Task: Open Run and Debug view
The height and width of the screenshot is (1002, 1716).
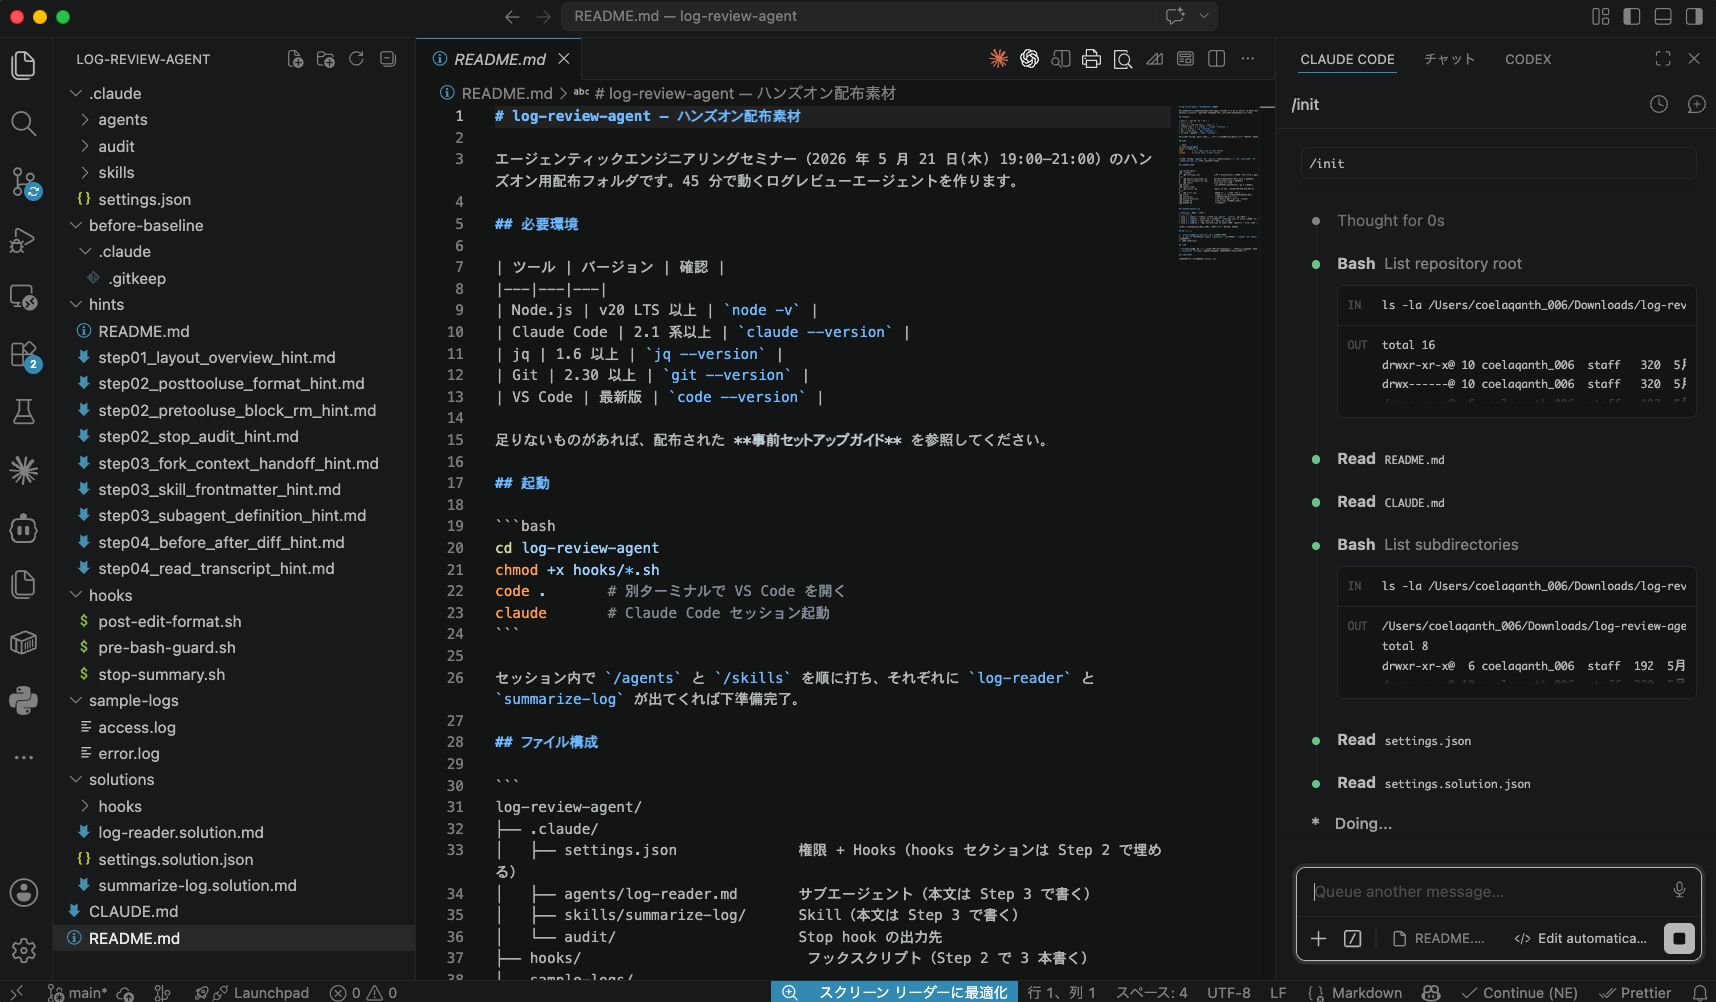Action: pyautogui.click(x=23, y=240)
